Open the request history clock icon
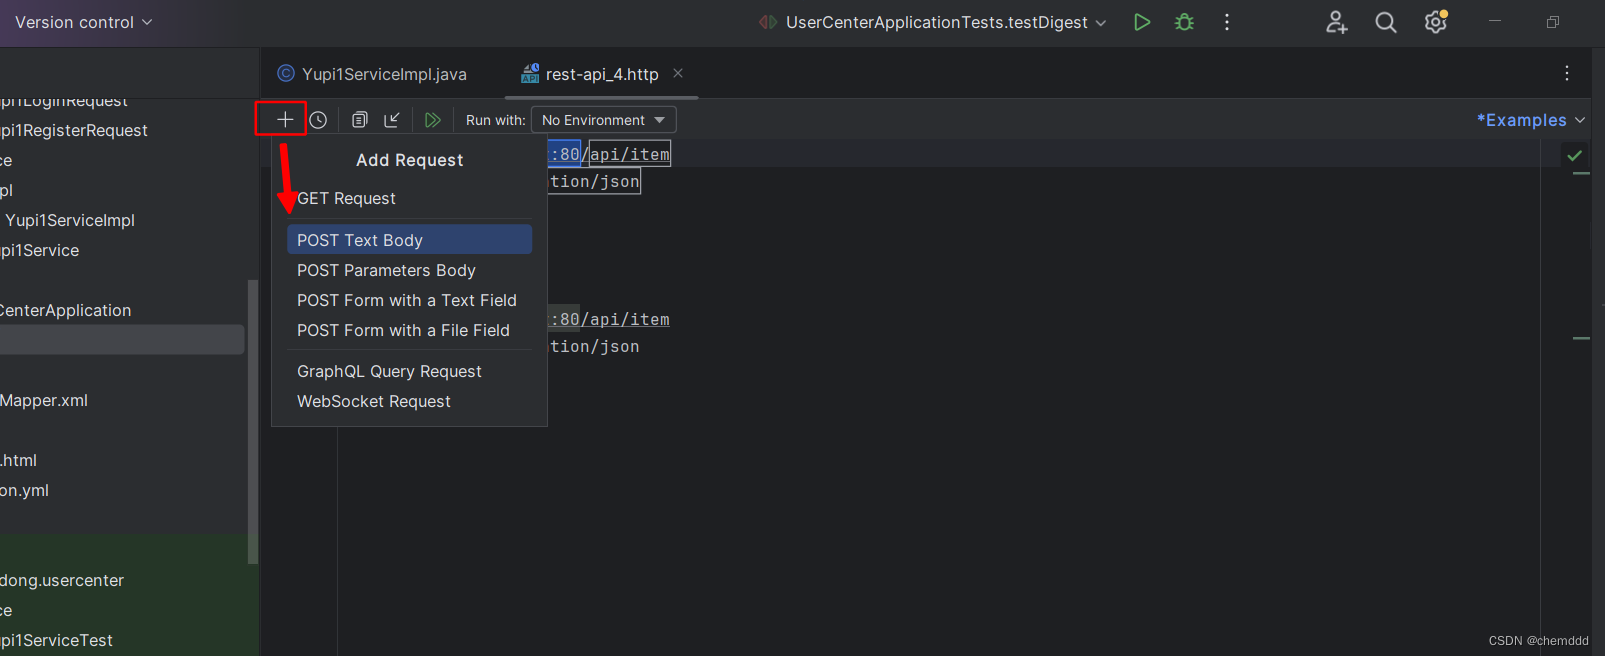 click(x=318, y=120)
